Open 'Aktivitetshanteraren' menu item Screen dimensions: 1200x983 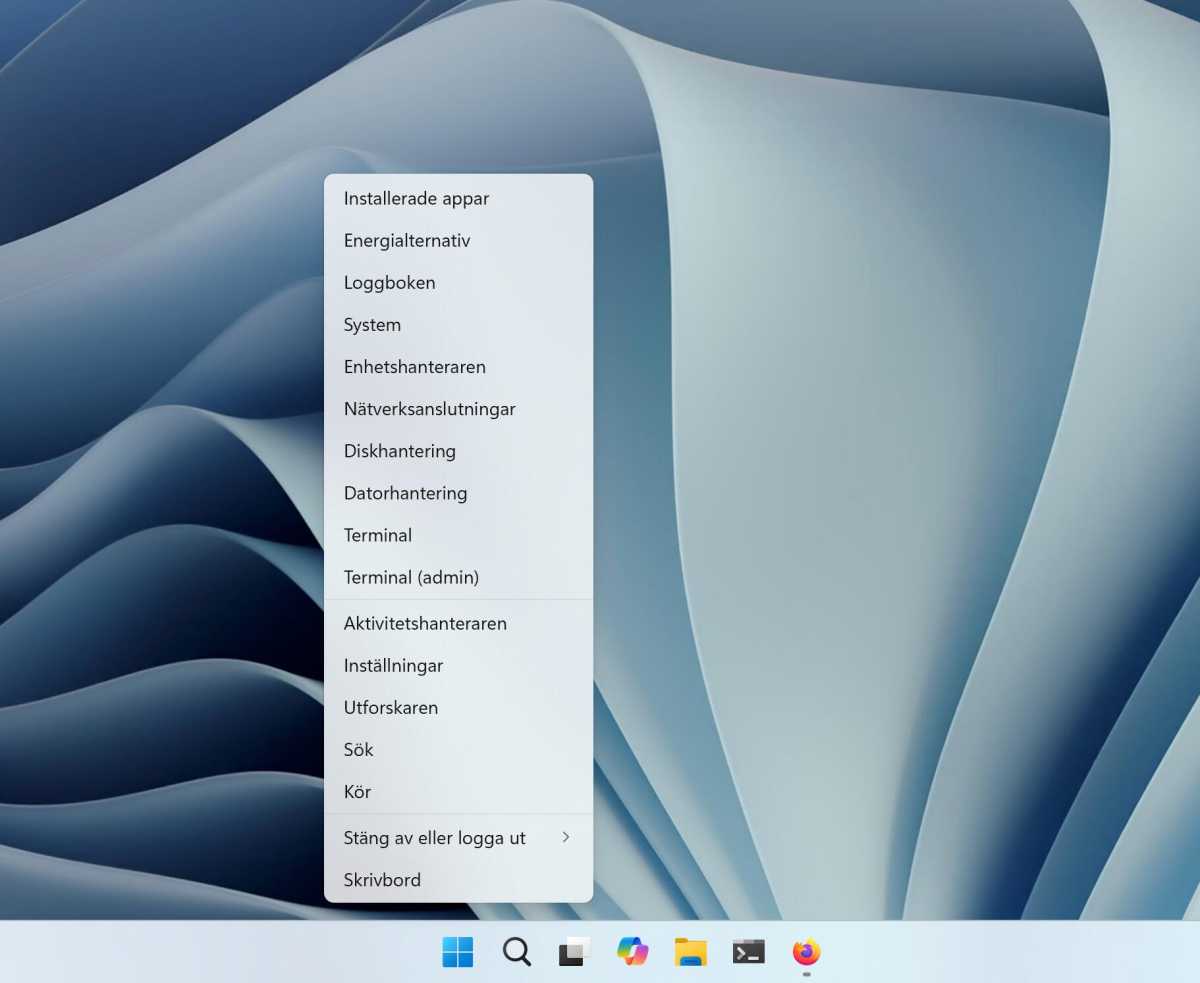(425, 623)
